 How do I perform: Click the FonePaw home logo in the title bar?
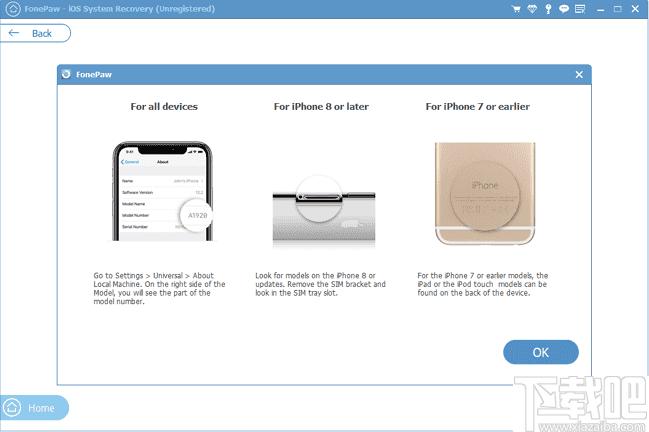(x=13, y=9)
